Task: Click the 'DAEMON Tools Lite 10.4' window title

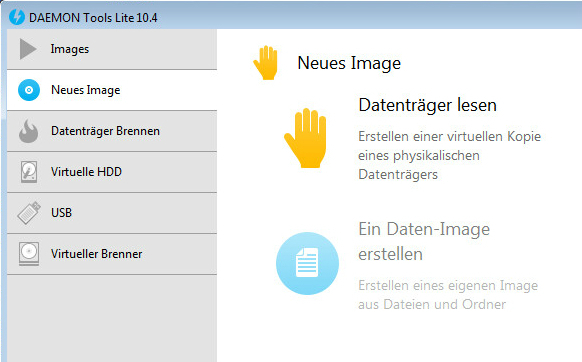Action: pyautogui.click(x=93, y=17)
